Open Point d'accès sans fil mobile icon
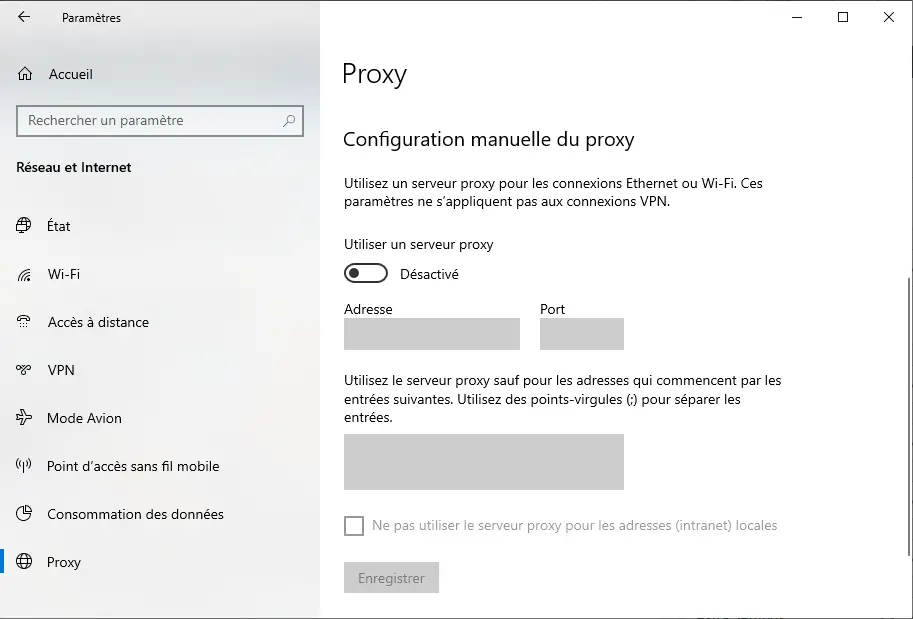Screen dimensions: 913x619 [x=23, y=466]
